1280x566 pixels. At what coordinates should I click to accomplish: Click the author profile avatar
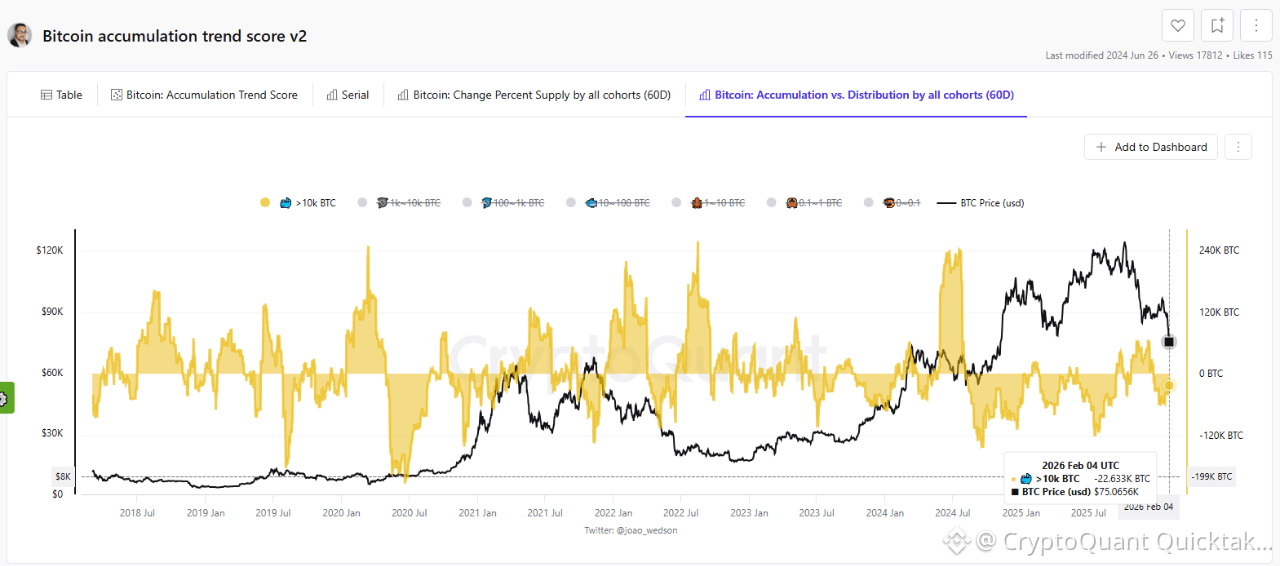(x=19, y=36)
